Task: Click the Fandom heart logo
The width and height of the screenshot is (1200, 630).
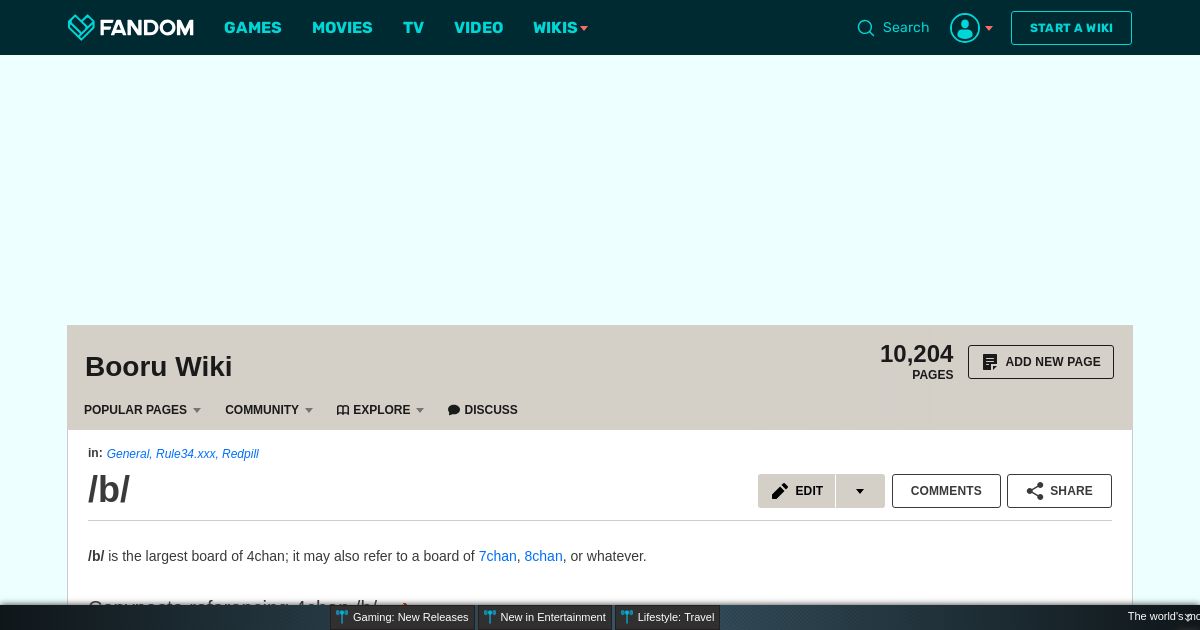Action: point(81,27)
